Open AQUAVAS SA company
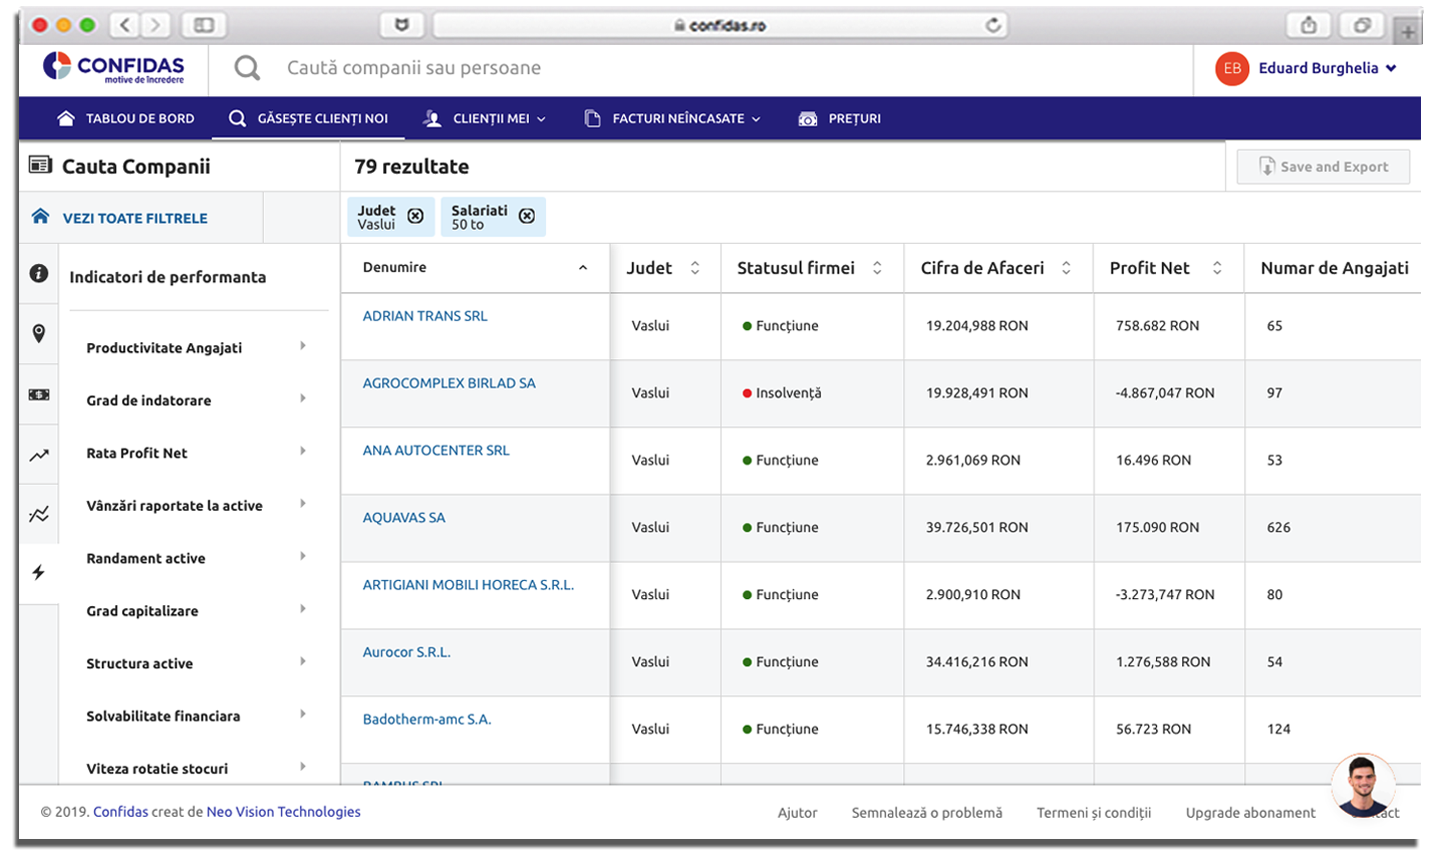This screenshot has width=1439, height=855. pos(404,517)
